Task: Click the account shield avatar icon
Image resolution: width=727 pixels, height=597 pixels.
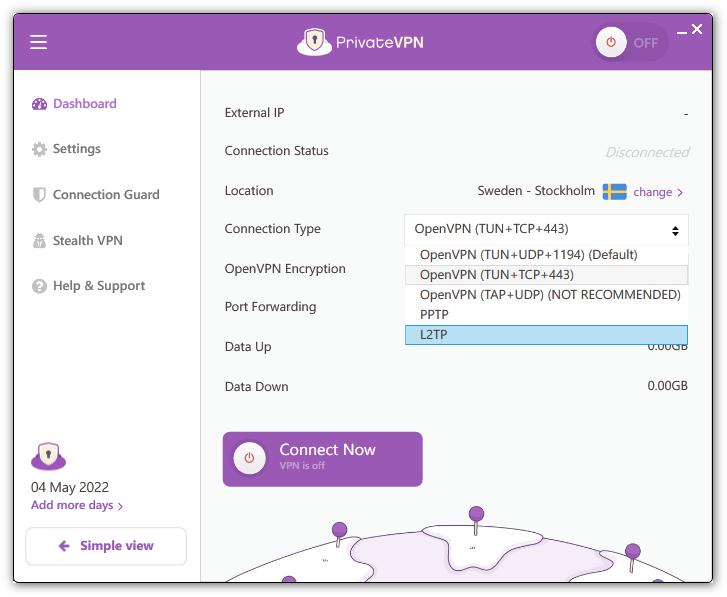Action: coord(49,456)
